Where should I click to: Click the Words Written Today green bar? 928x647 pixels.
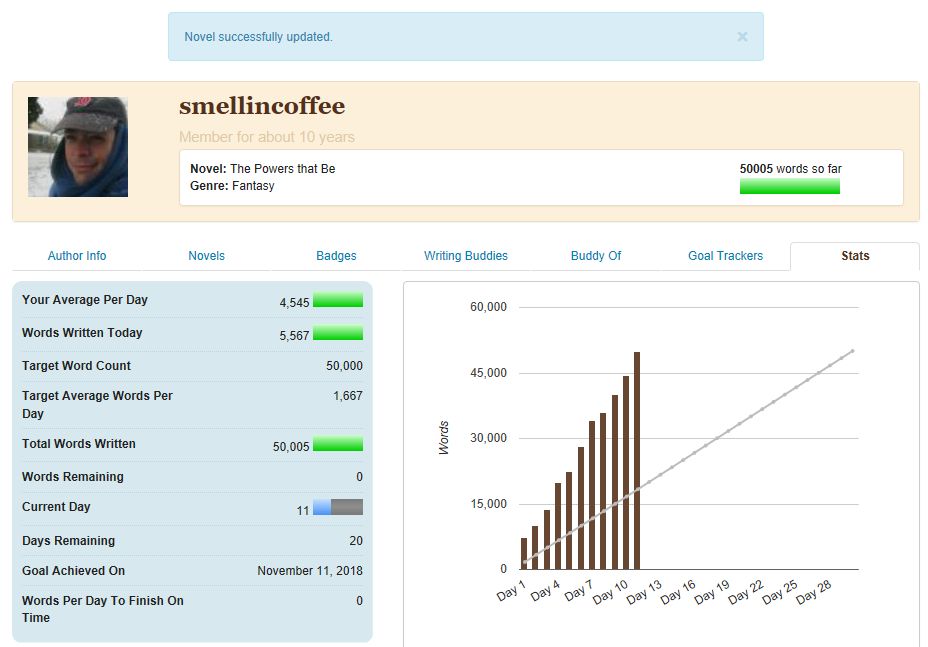tap(337, 333)
